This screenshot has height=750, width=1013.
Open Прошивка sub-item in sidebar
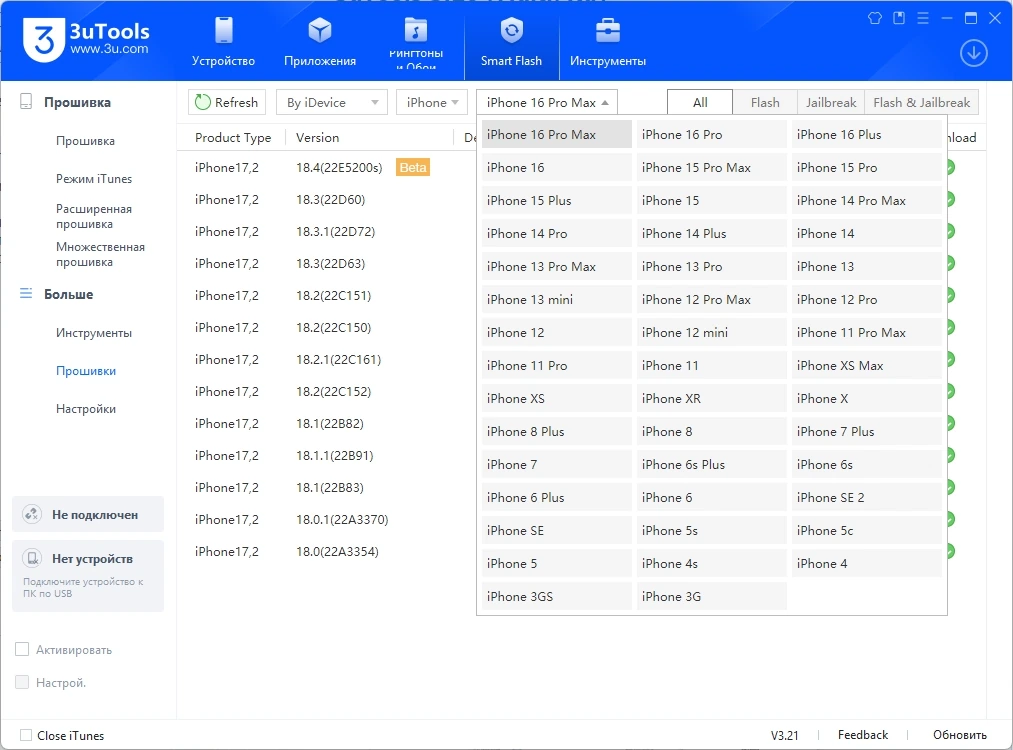85,141
